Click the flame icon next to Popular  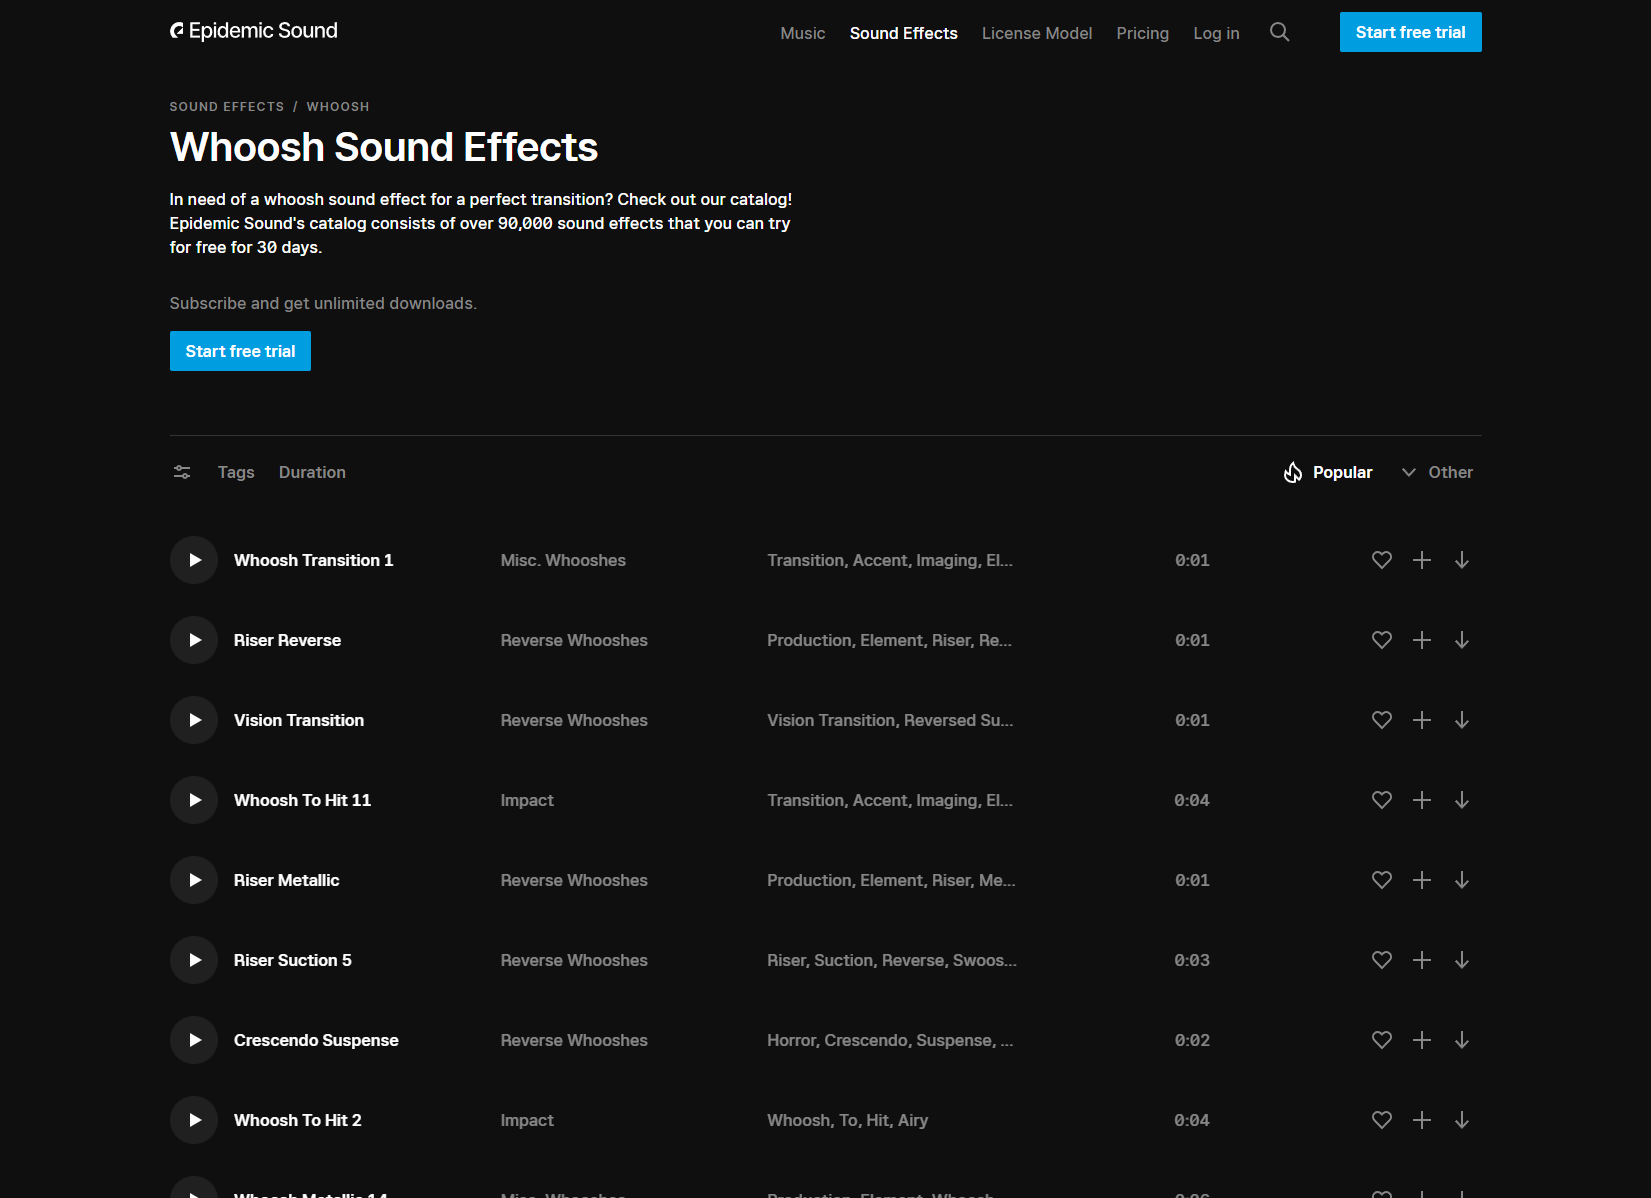(x=1293, y=471)
